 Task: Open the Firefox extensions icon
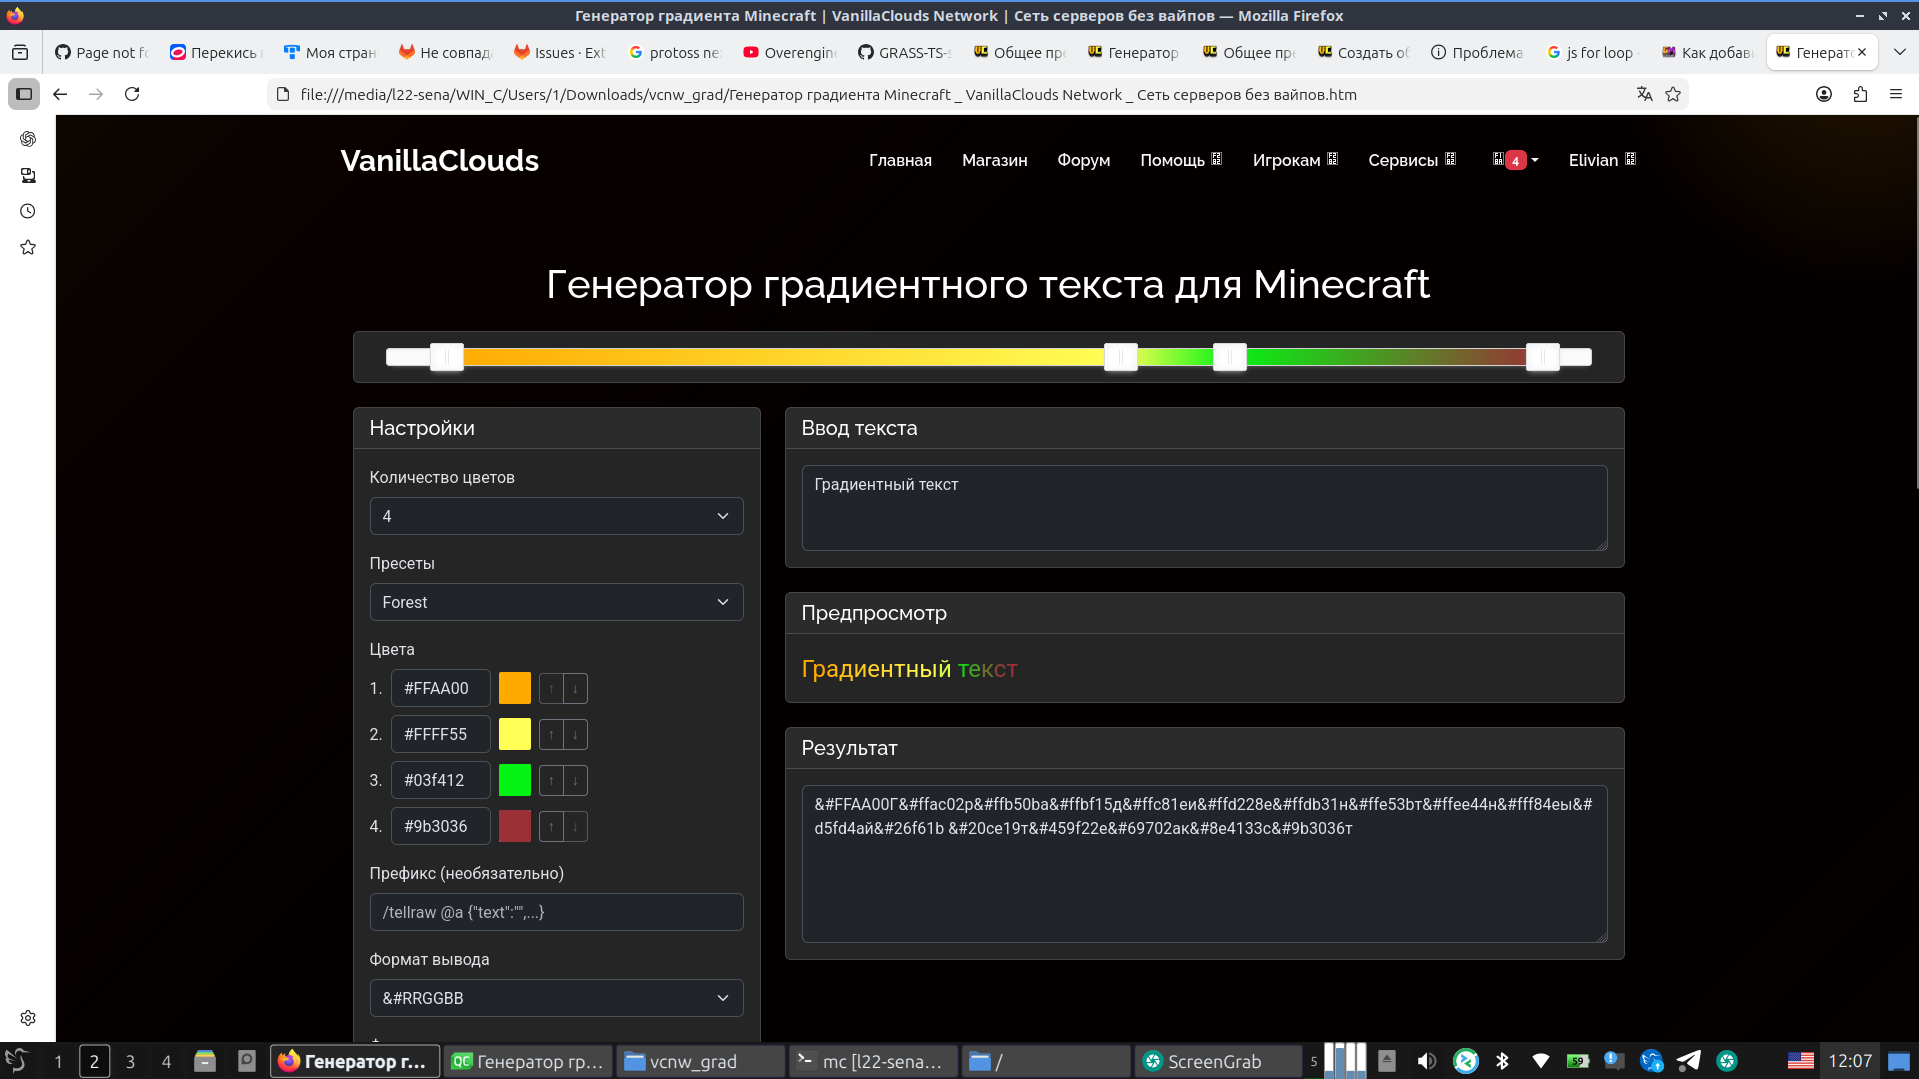point(1860,94)
